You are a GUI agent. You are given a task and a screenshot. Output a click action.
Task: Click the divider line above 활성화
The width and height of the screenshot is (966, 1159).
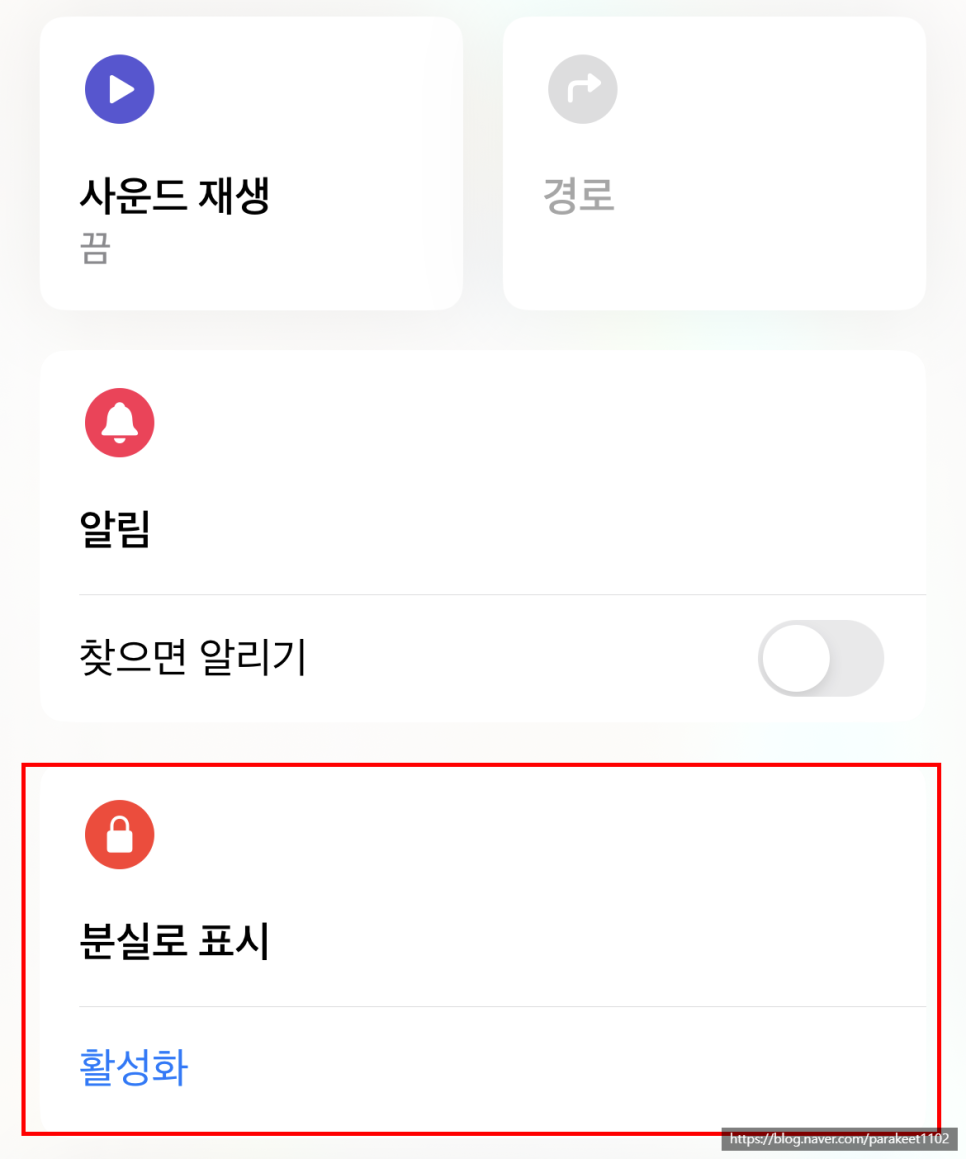[x=503, y=1006]
